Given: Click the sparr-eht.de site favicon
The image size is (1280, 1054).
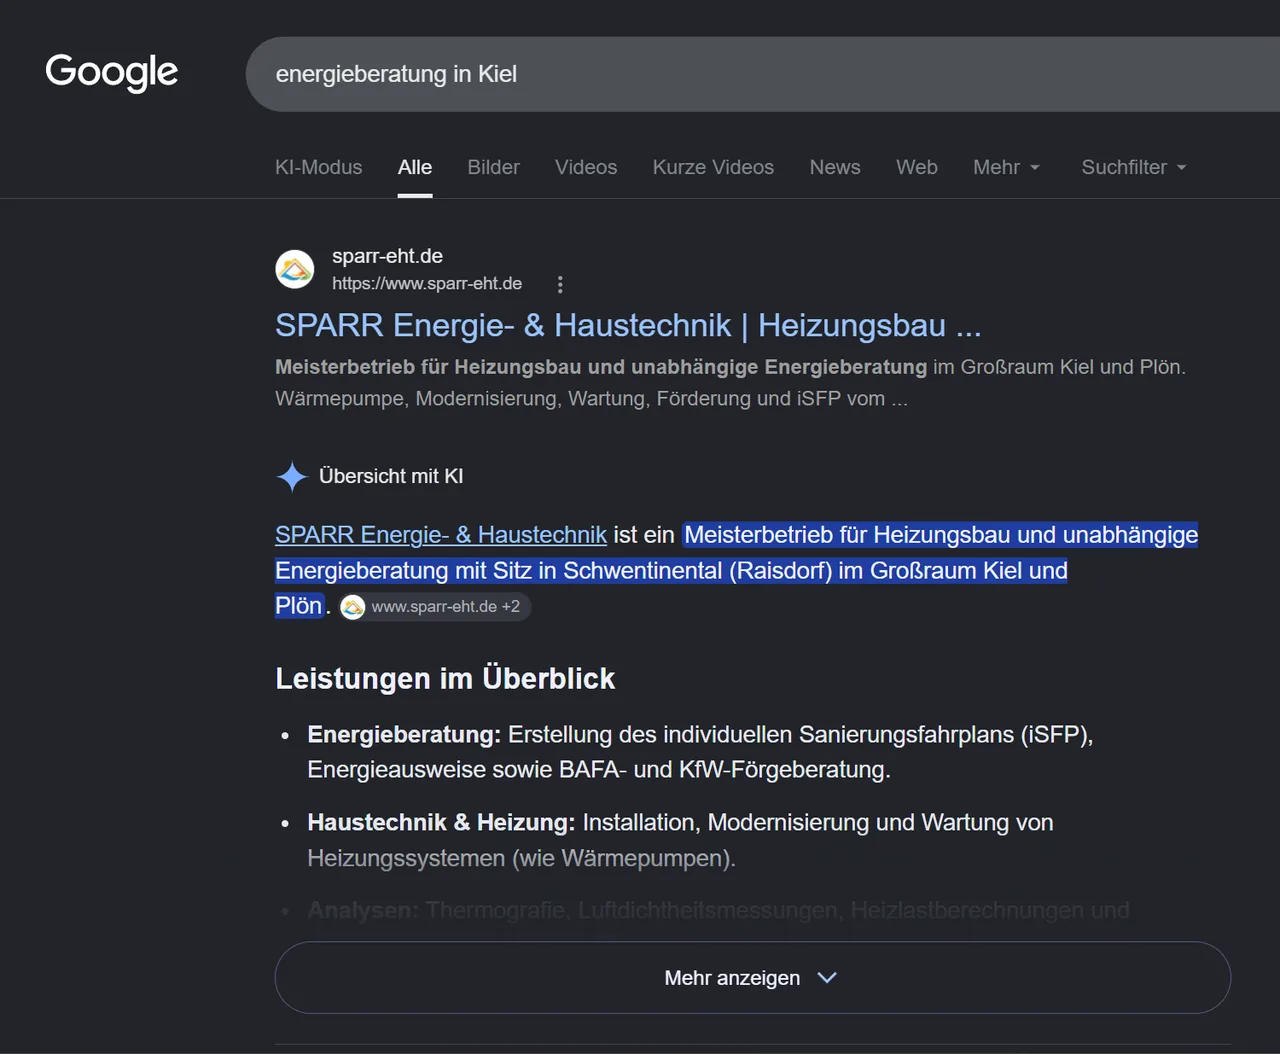Looking at the screenshot, I should pos(295,269).
